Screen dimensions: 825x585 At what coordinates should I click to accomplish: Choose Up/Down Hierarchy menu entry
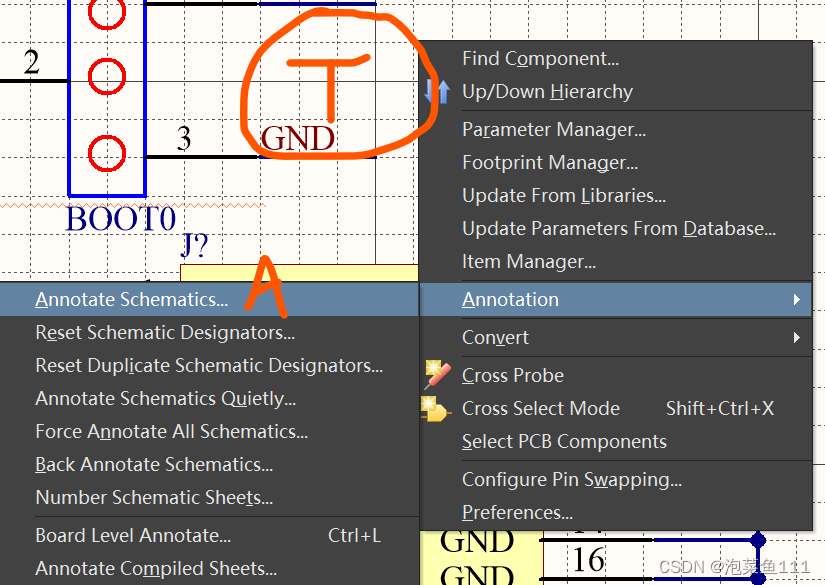pos(616,92)
